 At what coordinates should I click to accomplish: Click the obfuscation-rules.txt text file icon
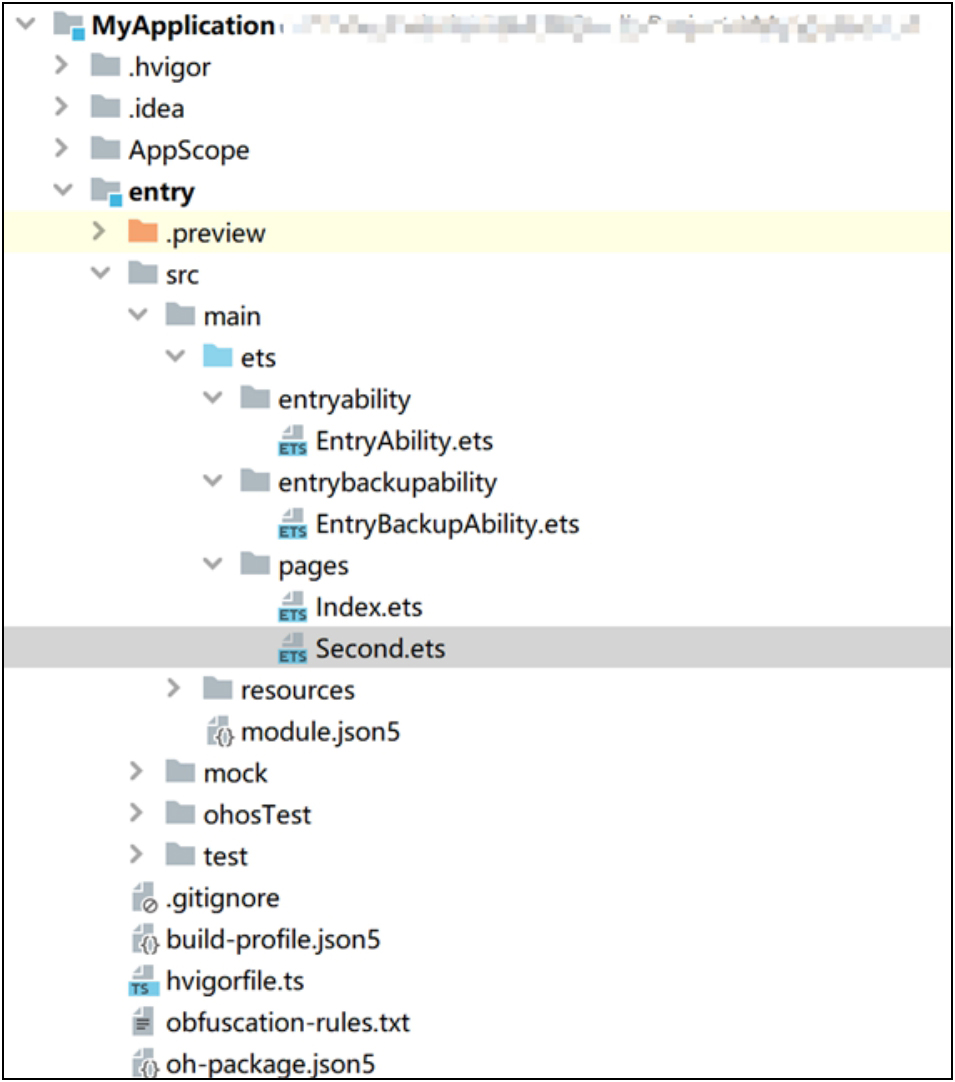144,1024
